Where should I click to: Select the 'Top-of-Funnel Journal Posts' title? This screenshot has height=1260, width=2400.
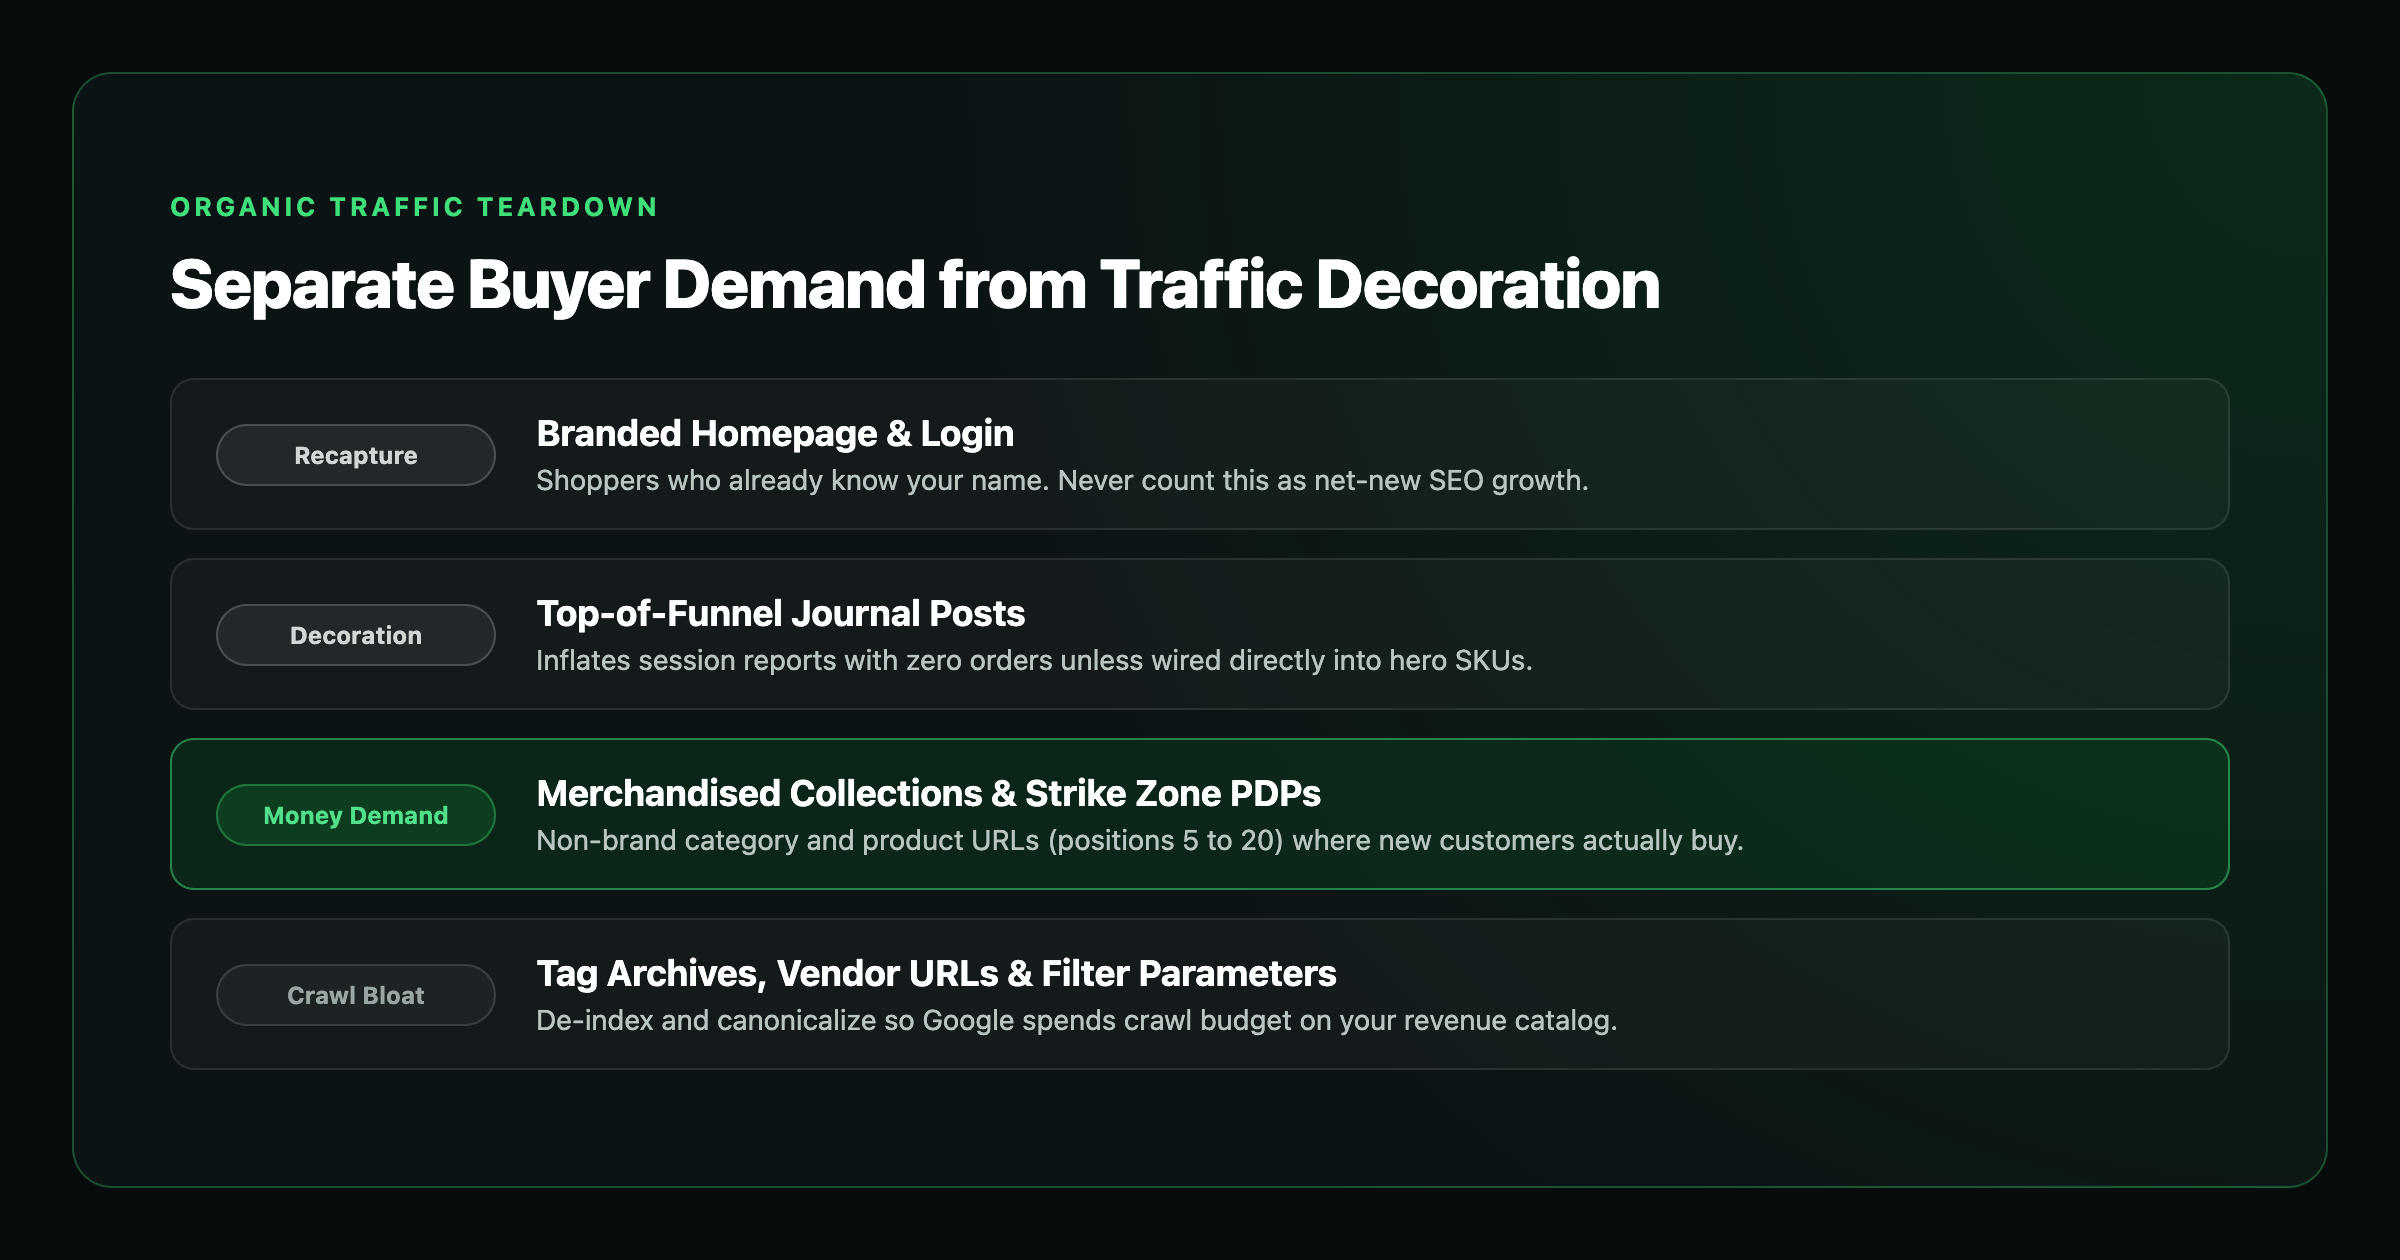(781, 613)
